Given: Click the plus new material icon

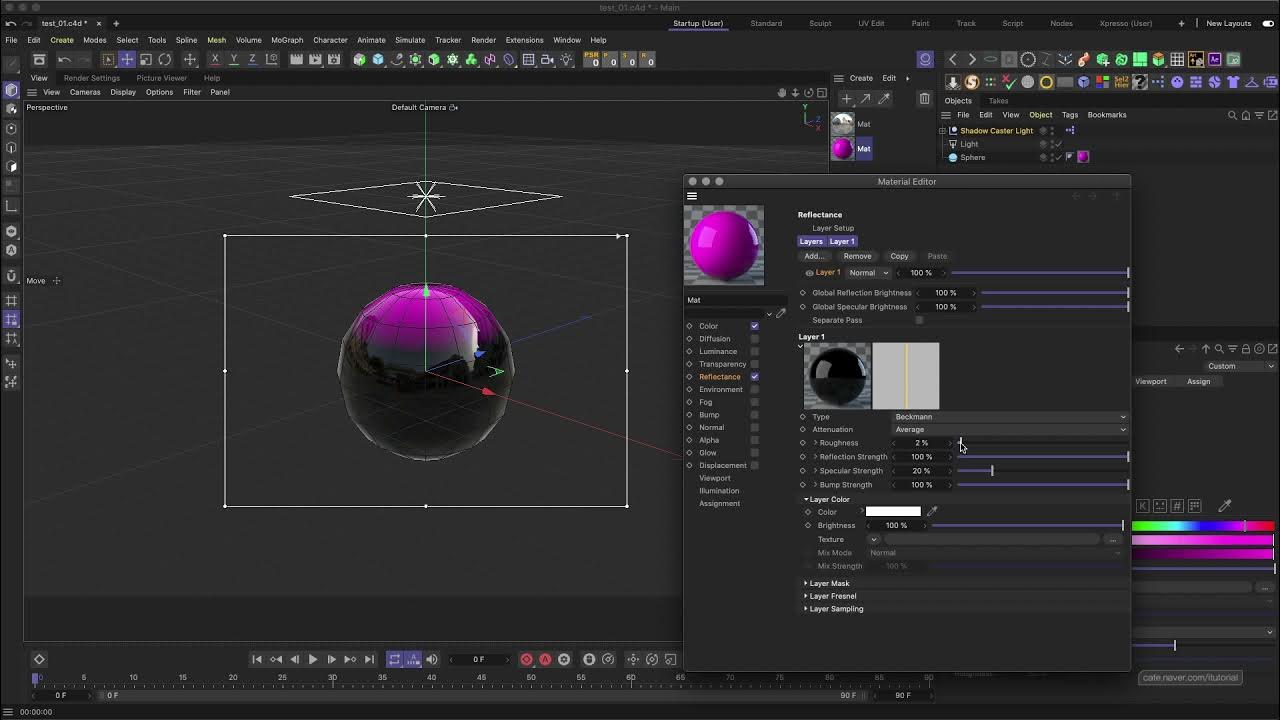Looking at the screenshot, I should 846,99.
